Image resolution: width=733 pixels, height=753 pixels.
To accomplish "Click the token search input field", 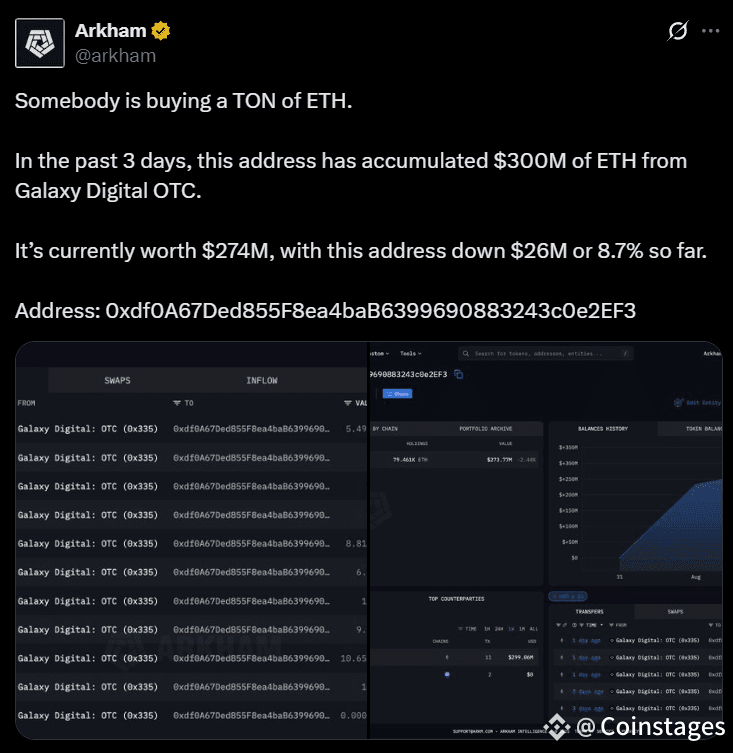I will (545, 353).
